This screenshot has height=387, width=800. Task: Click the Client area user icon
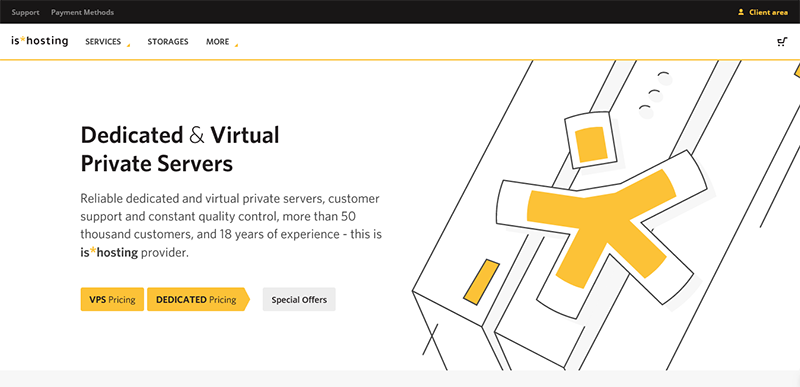click(741, 12)
